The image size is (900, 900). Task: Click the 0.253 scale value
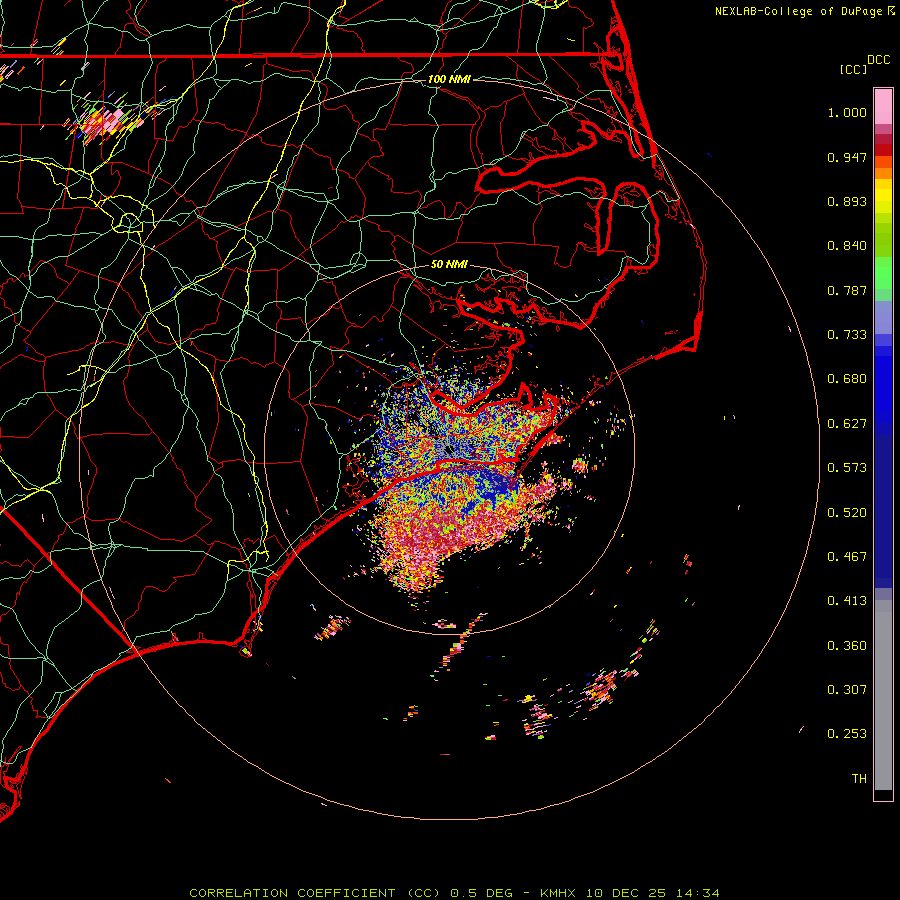tap(847, 734)
